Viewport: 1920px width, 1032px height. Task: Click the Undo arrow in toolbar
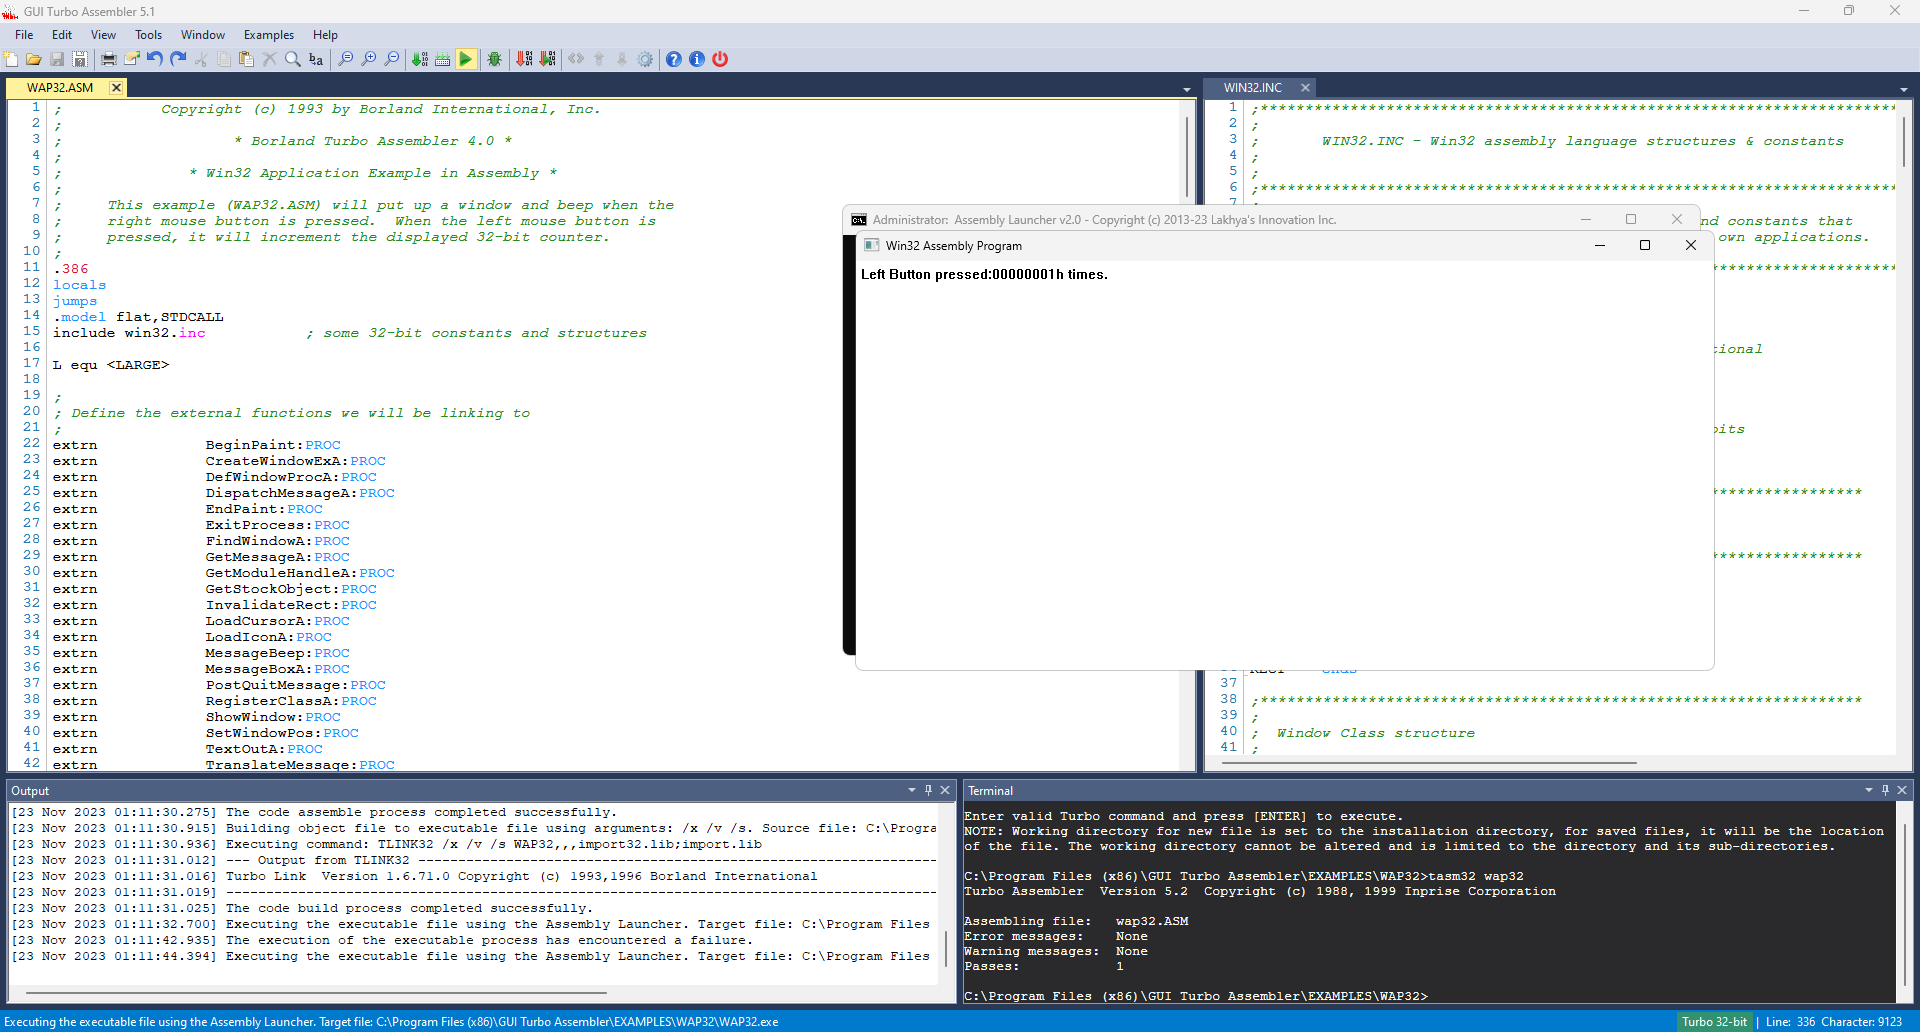pyautogui.click(x=155, y=60)
